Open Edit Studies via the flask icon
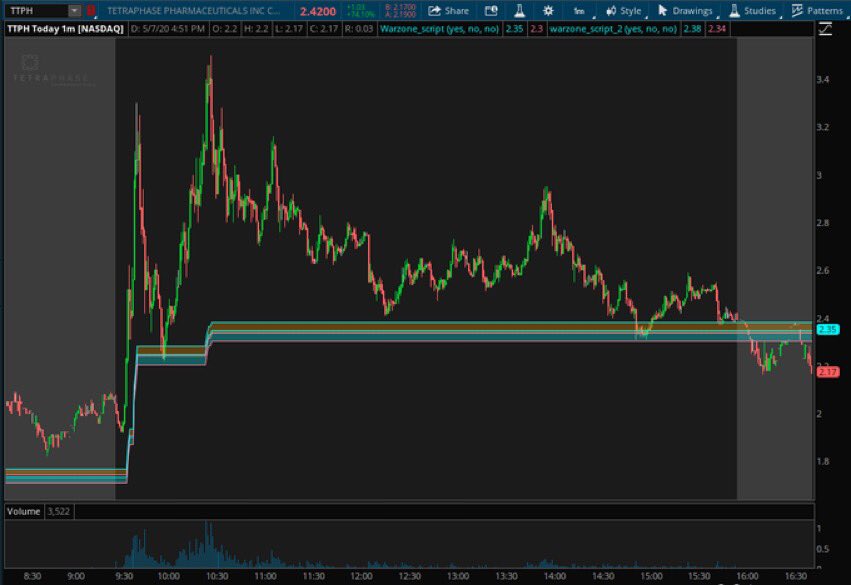The image size is (851, 585). (x=519, y=10)
